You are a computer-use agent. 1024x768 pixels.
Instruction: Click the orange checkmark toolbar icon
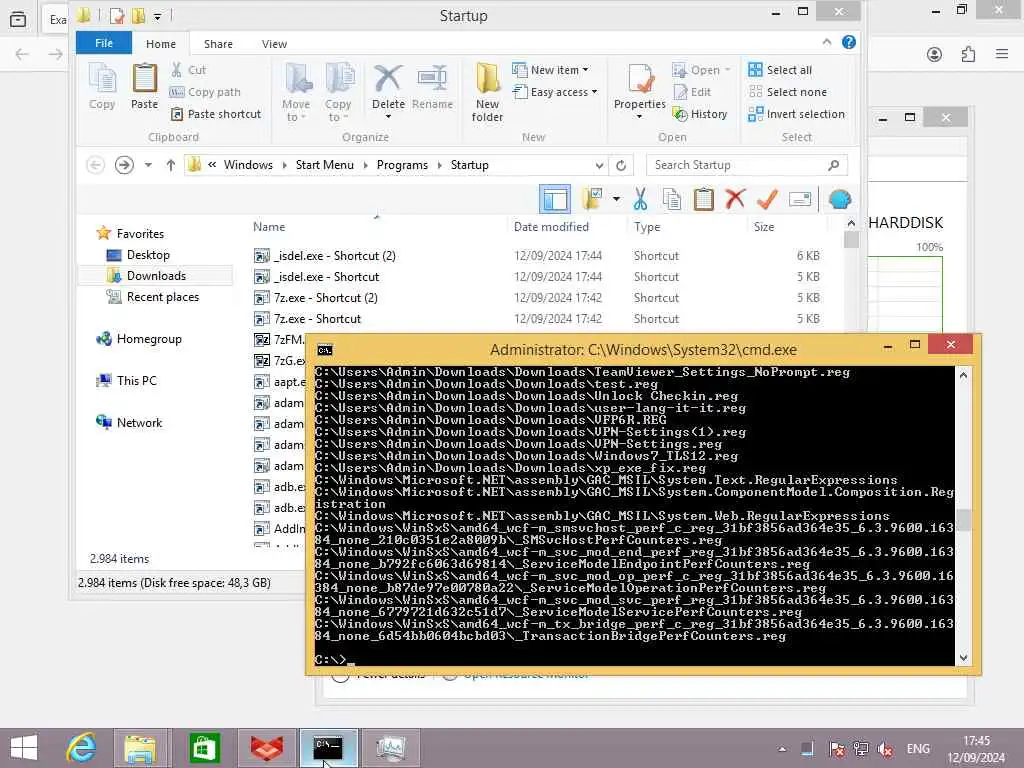click(x=767, y=199)
